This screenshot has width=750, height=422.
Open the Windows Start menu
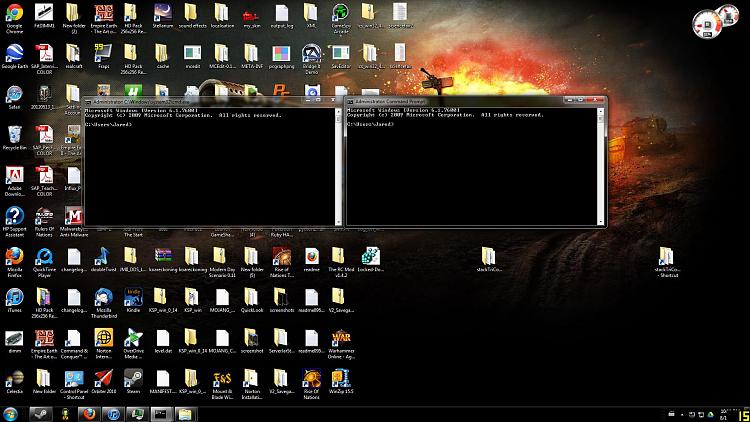[11, 414]
